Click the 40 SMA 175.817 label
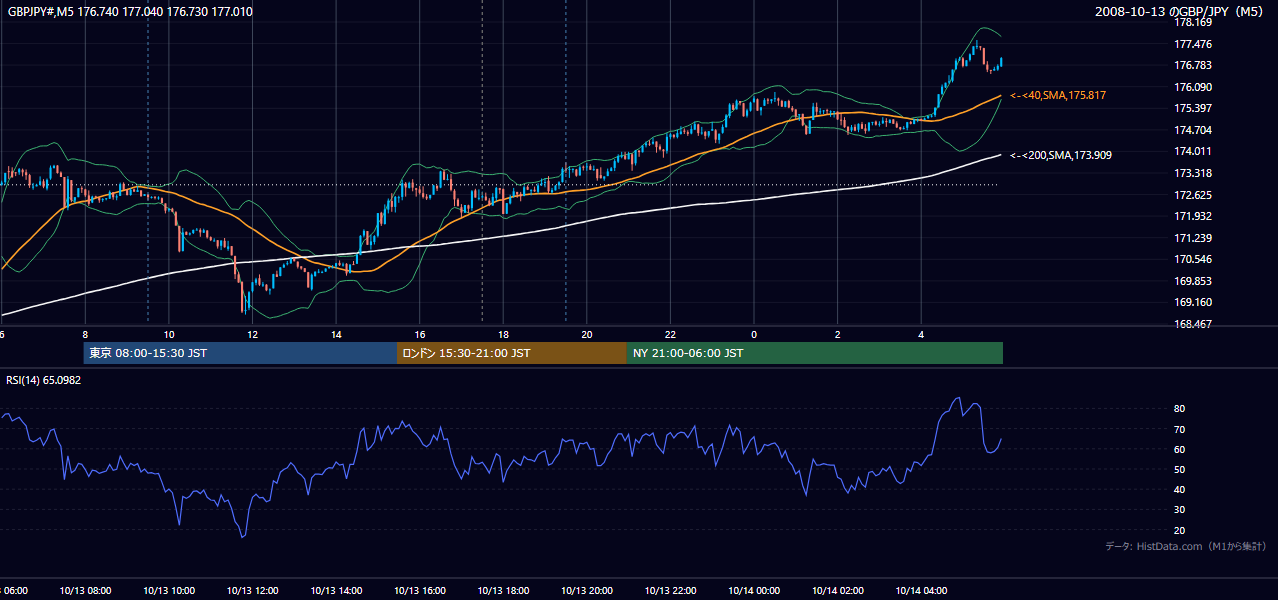 (x=1058, y=95)
